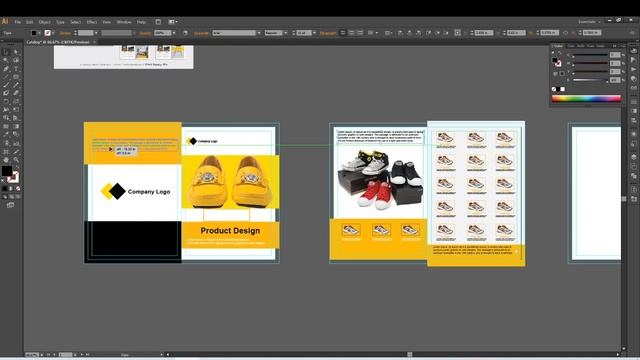This screenshot has width=640, height=360.
Task: Open the View menu
Action: [x=107, y=22]
